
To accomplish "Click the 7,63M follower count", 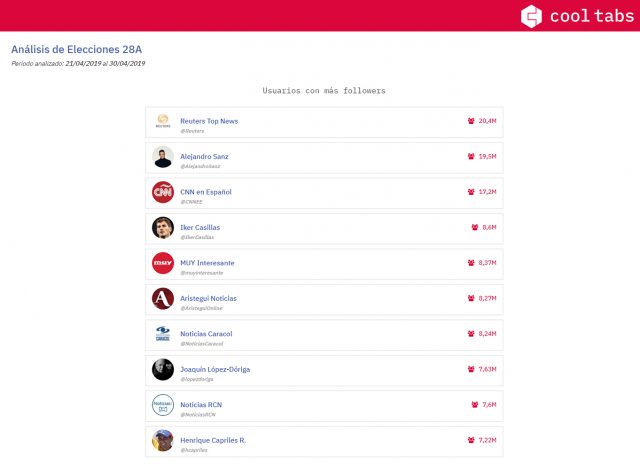I will coord(487,369).
